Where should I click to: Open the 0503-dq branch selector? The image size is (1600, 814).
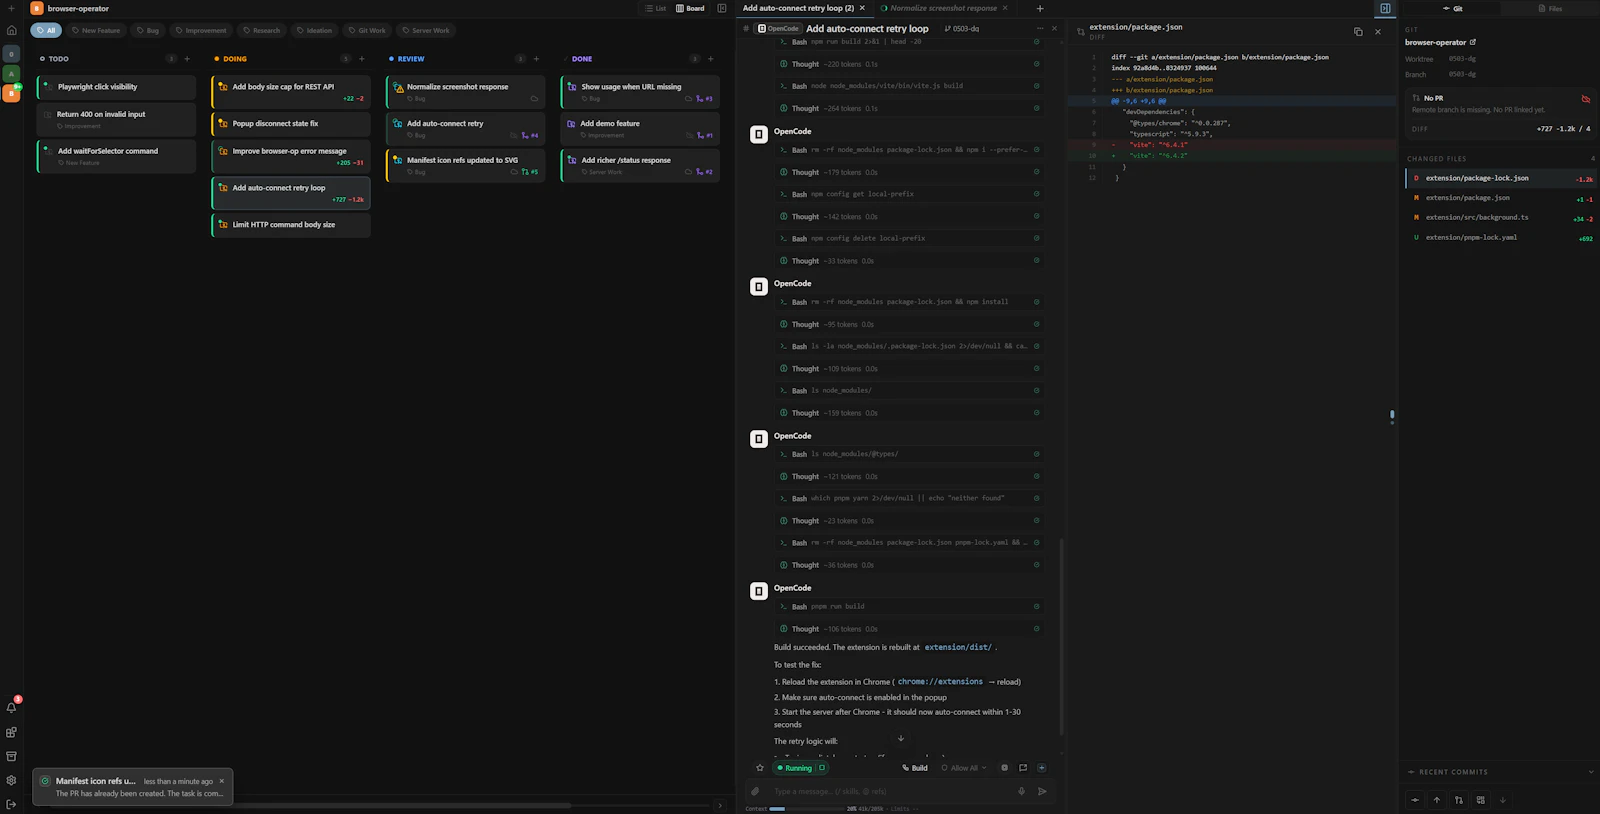962,29
